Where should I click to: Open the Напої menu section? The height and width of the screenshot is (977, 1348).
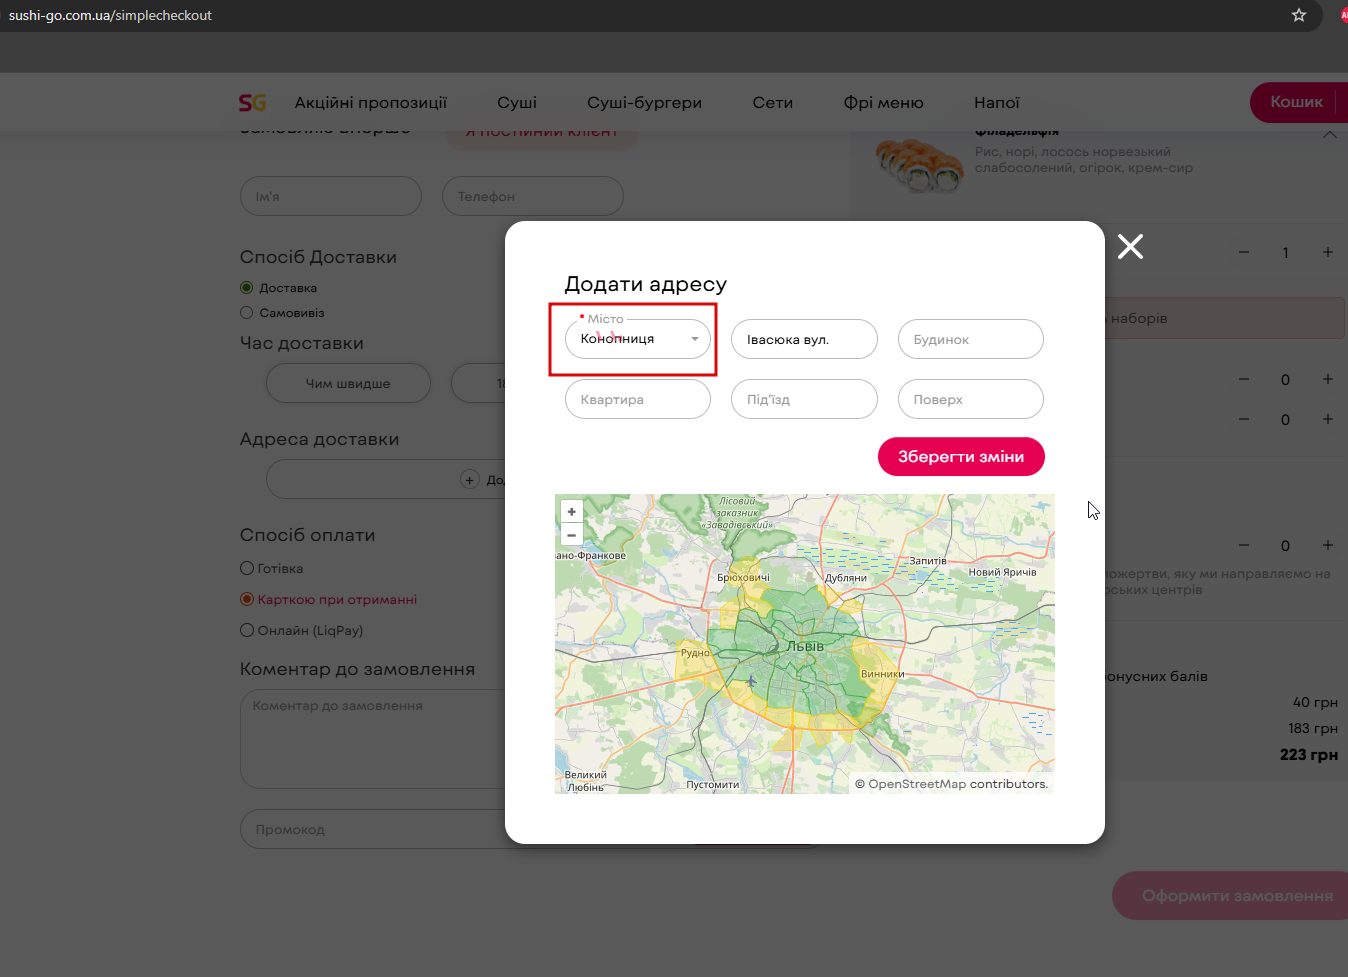click(997, 102)
